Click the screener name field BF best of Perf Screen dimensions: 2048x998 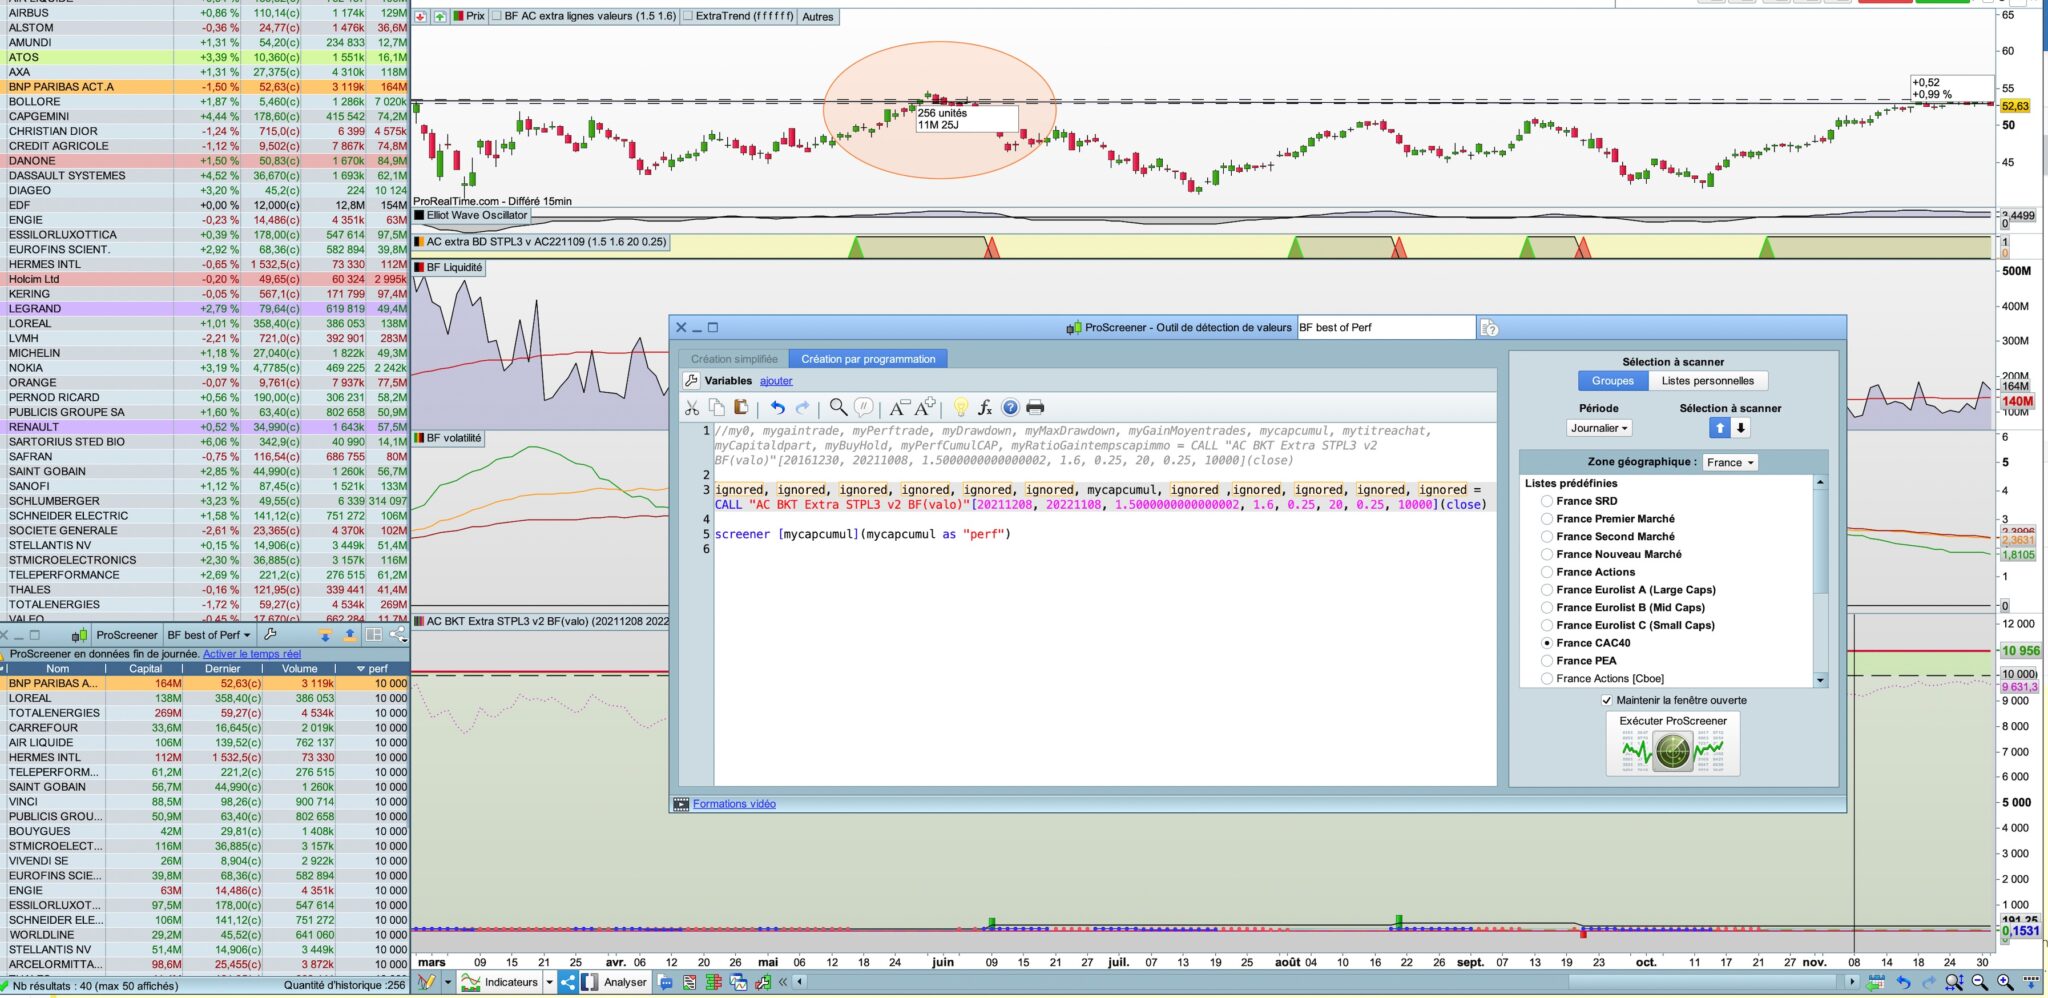pyautogui.click(x=1386, y=328)
